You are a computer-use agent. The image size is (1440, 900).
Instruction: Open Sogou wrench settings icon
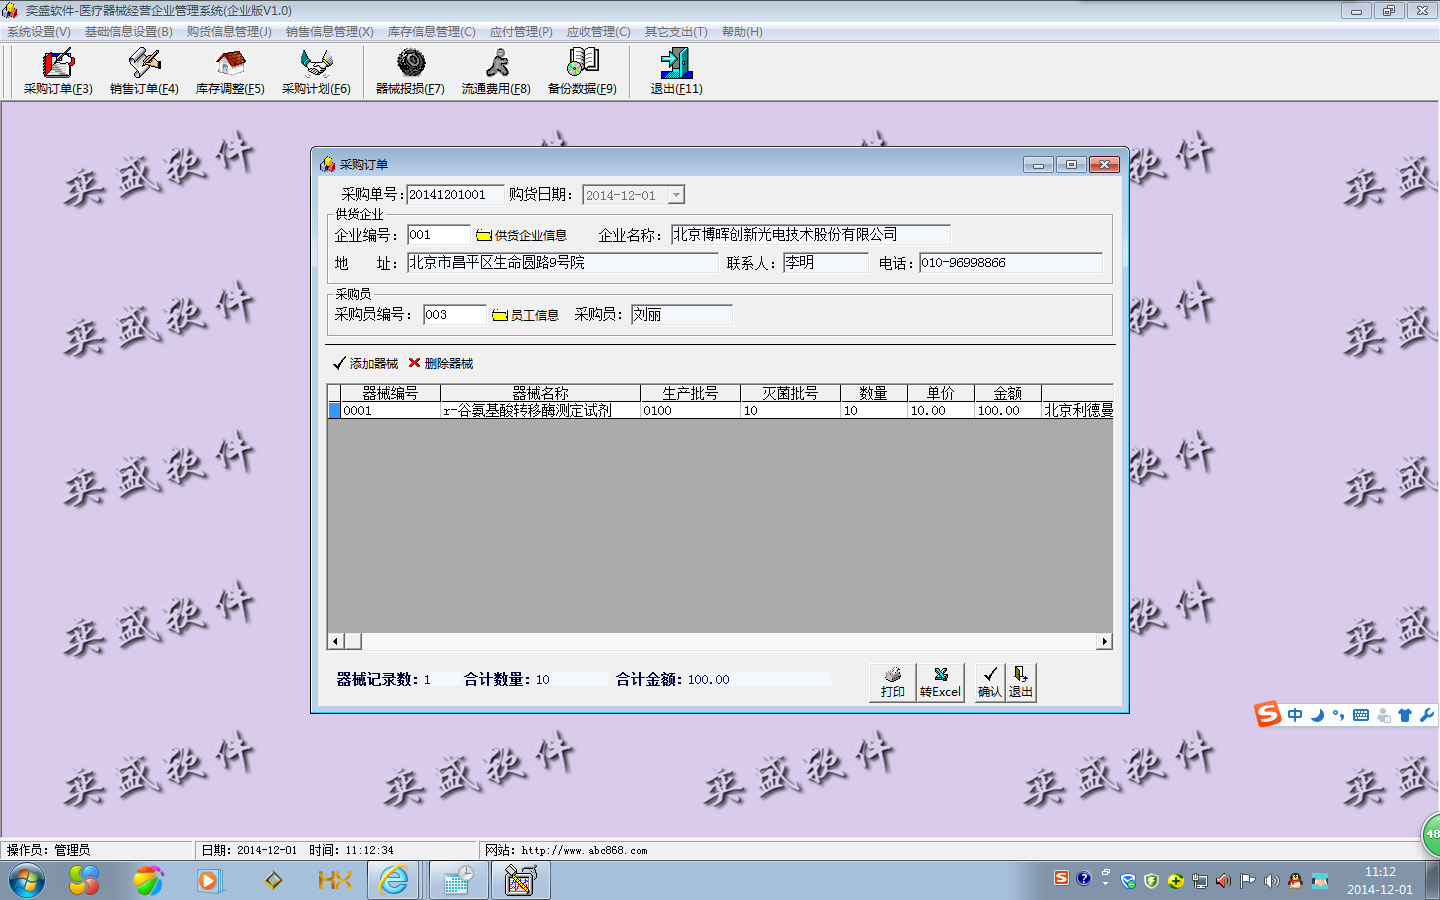pyautogui.click(x=1426, y=715)
